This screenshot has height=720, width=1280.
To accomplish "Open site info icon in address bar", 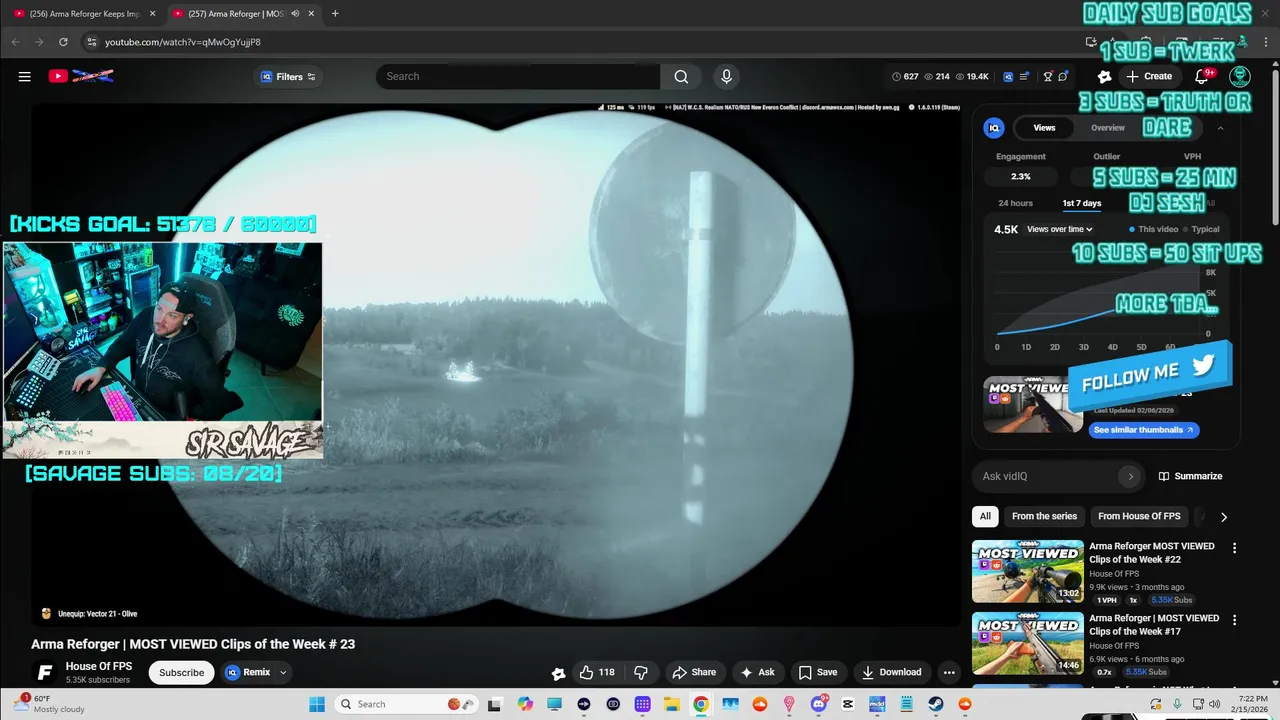I will click(91, 42).
